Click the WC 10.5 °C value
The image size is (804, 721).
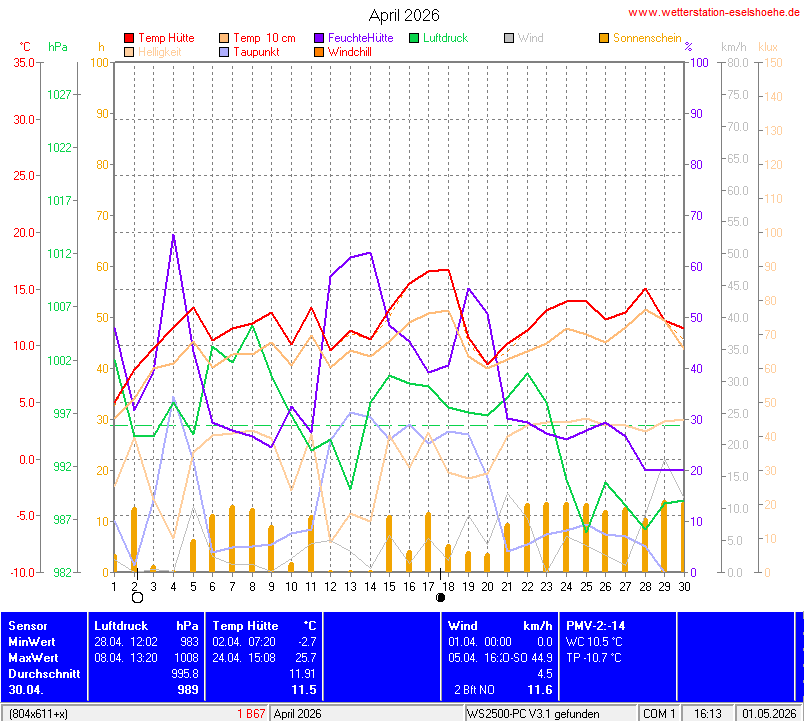[x=594, y=642]
